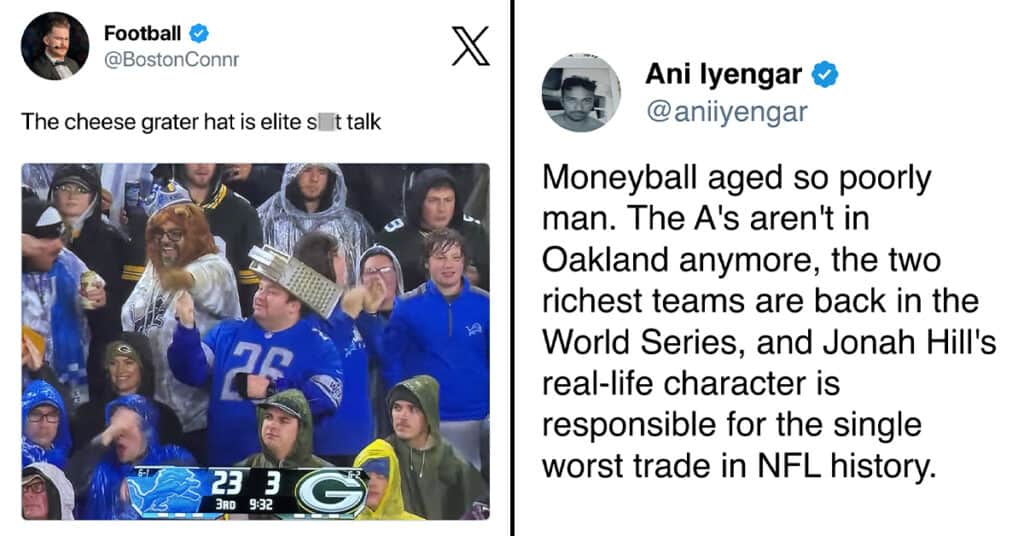Click the cheese grater hat in photo

click(297, 279)
